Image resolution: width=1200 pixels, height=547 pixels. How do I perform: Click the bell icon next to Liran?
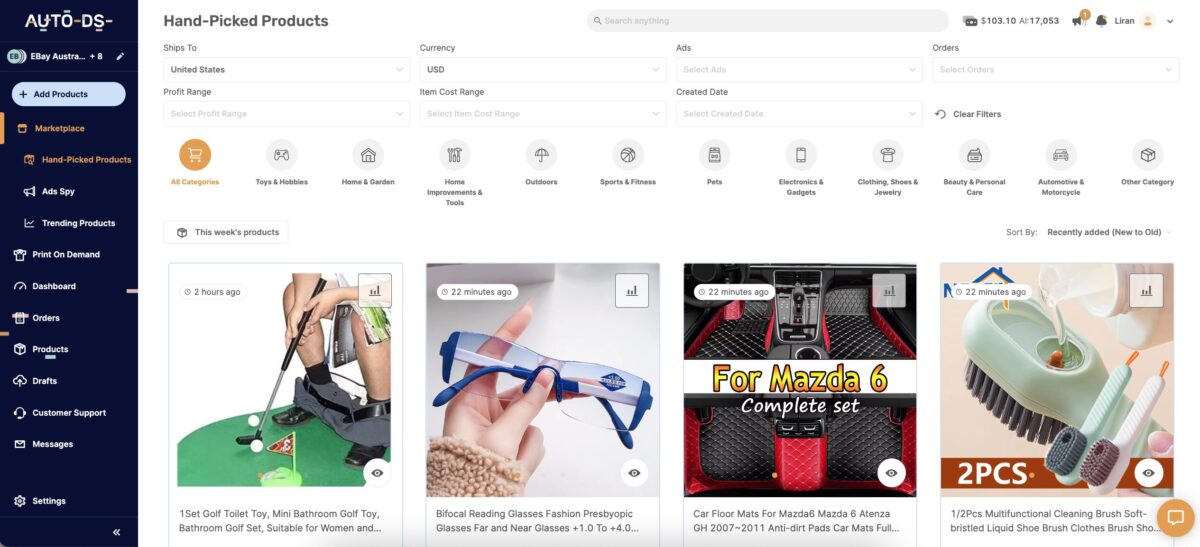coord(1102,20)
